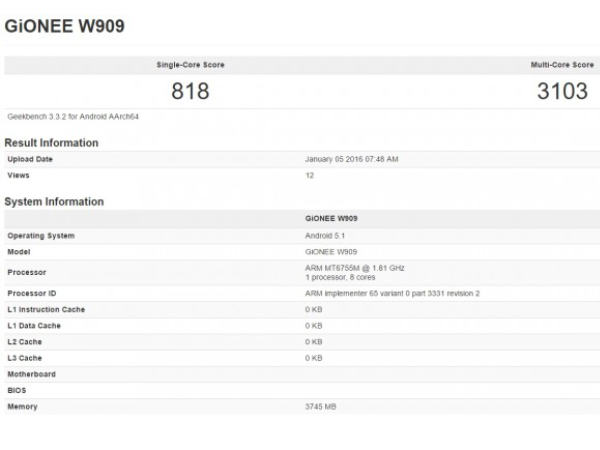Click the Operating System label
Viewport: 600px width, 450px height.
coord(41,236)
